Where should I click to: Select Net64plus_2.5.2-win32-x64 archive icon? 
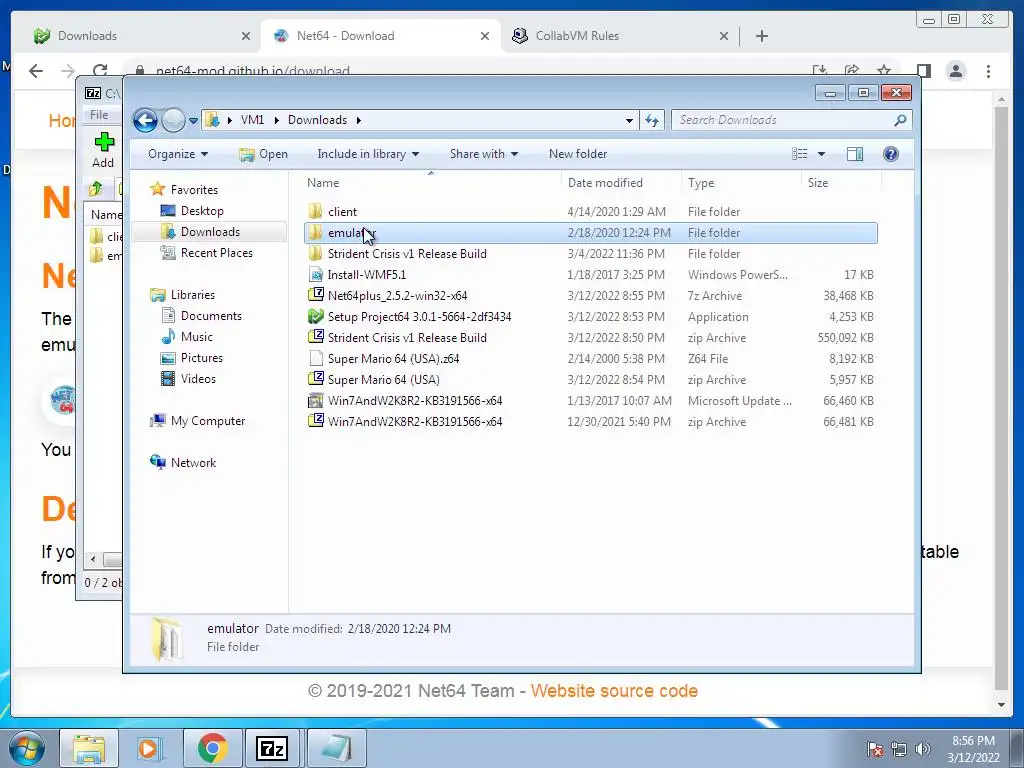315,296
